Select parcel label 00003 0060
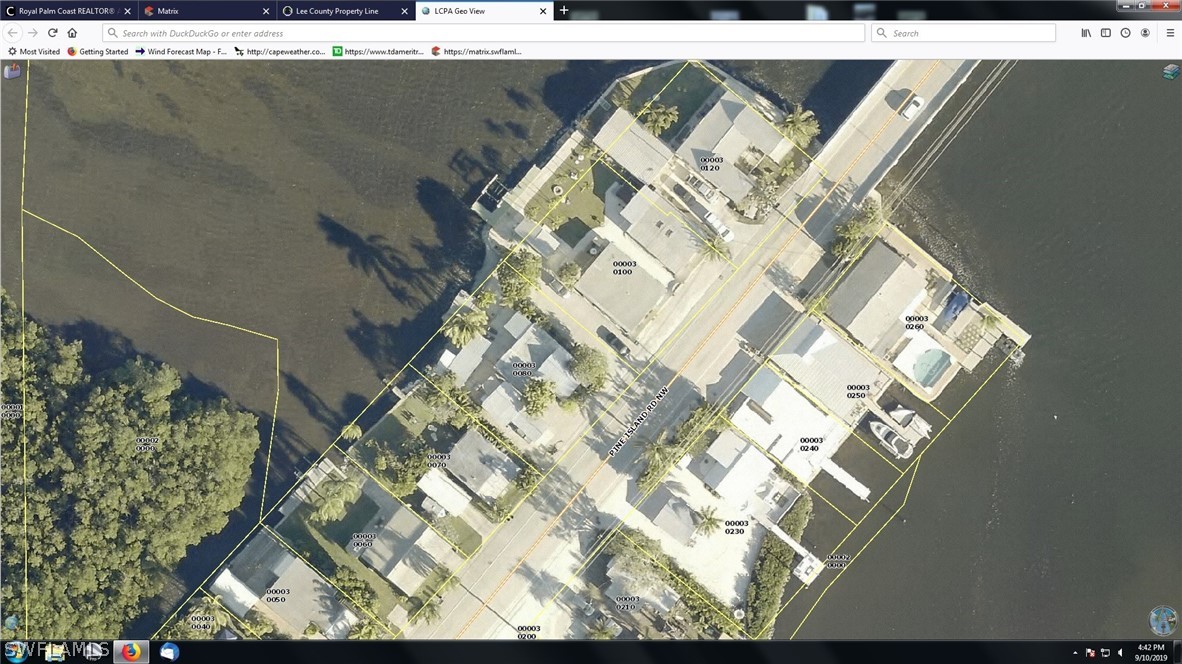Viewport: 1182px width, 664px height. pos(364,540)
